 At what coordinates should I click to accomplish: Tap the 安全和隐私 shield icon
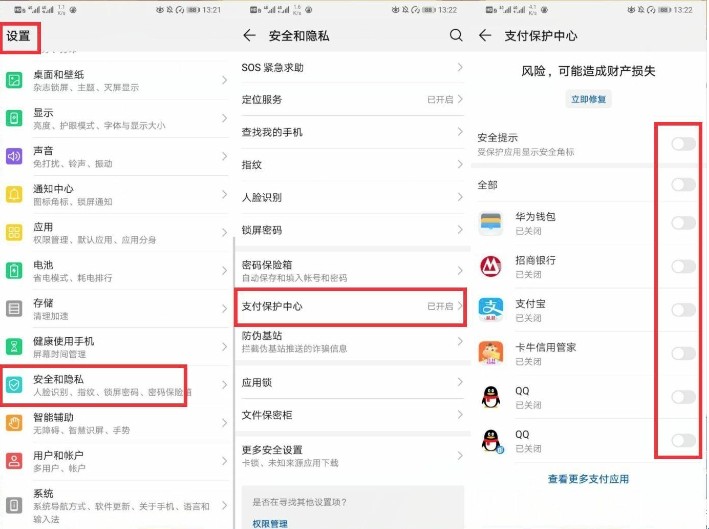pos(14,385)
